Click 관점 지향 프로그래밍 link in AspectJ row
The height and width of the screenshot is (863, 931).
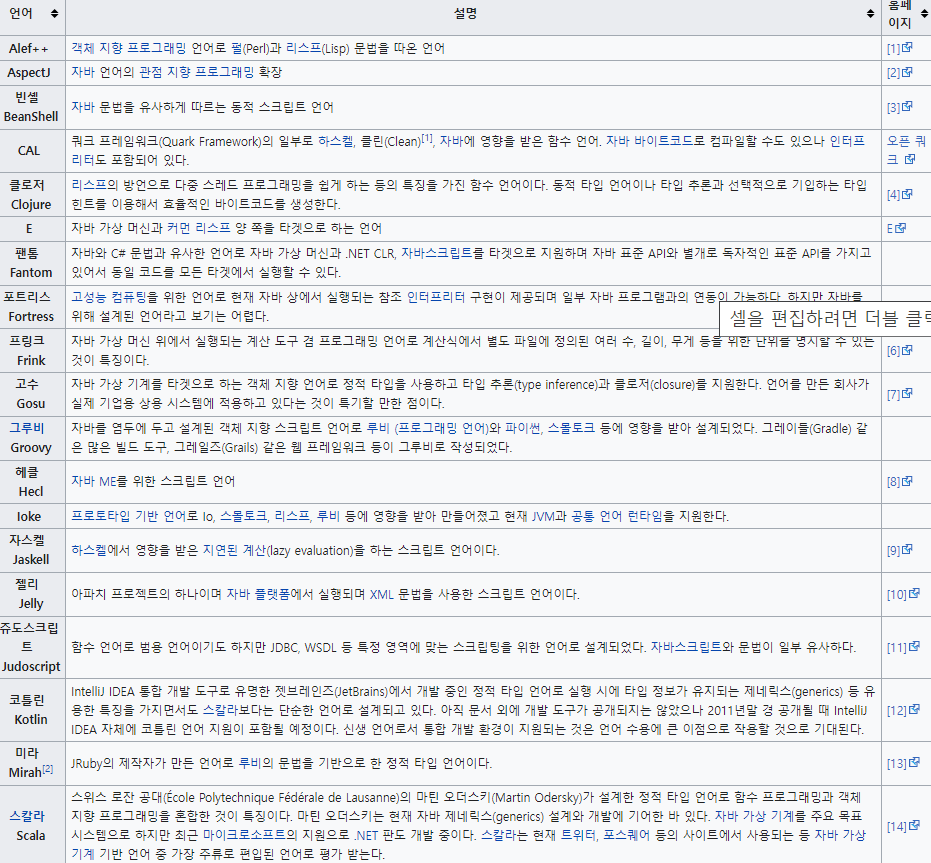(x=197, y=72)
